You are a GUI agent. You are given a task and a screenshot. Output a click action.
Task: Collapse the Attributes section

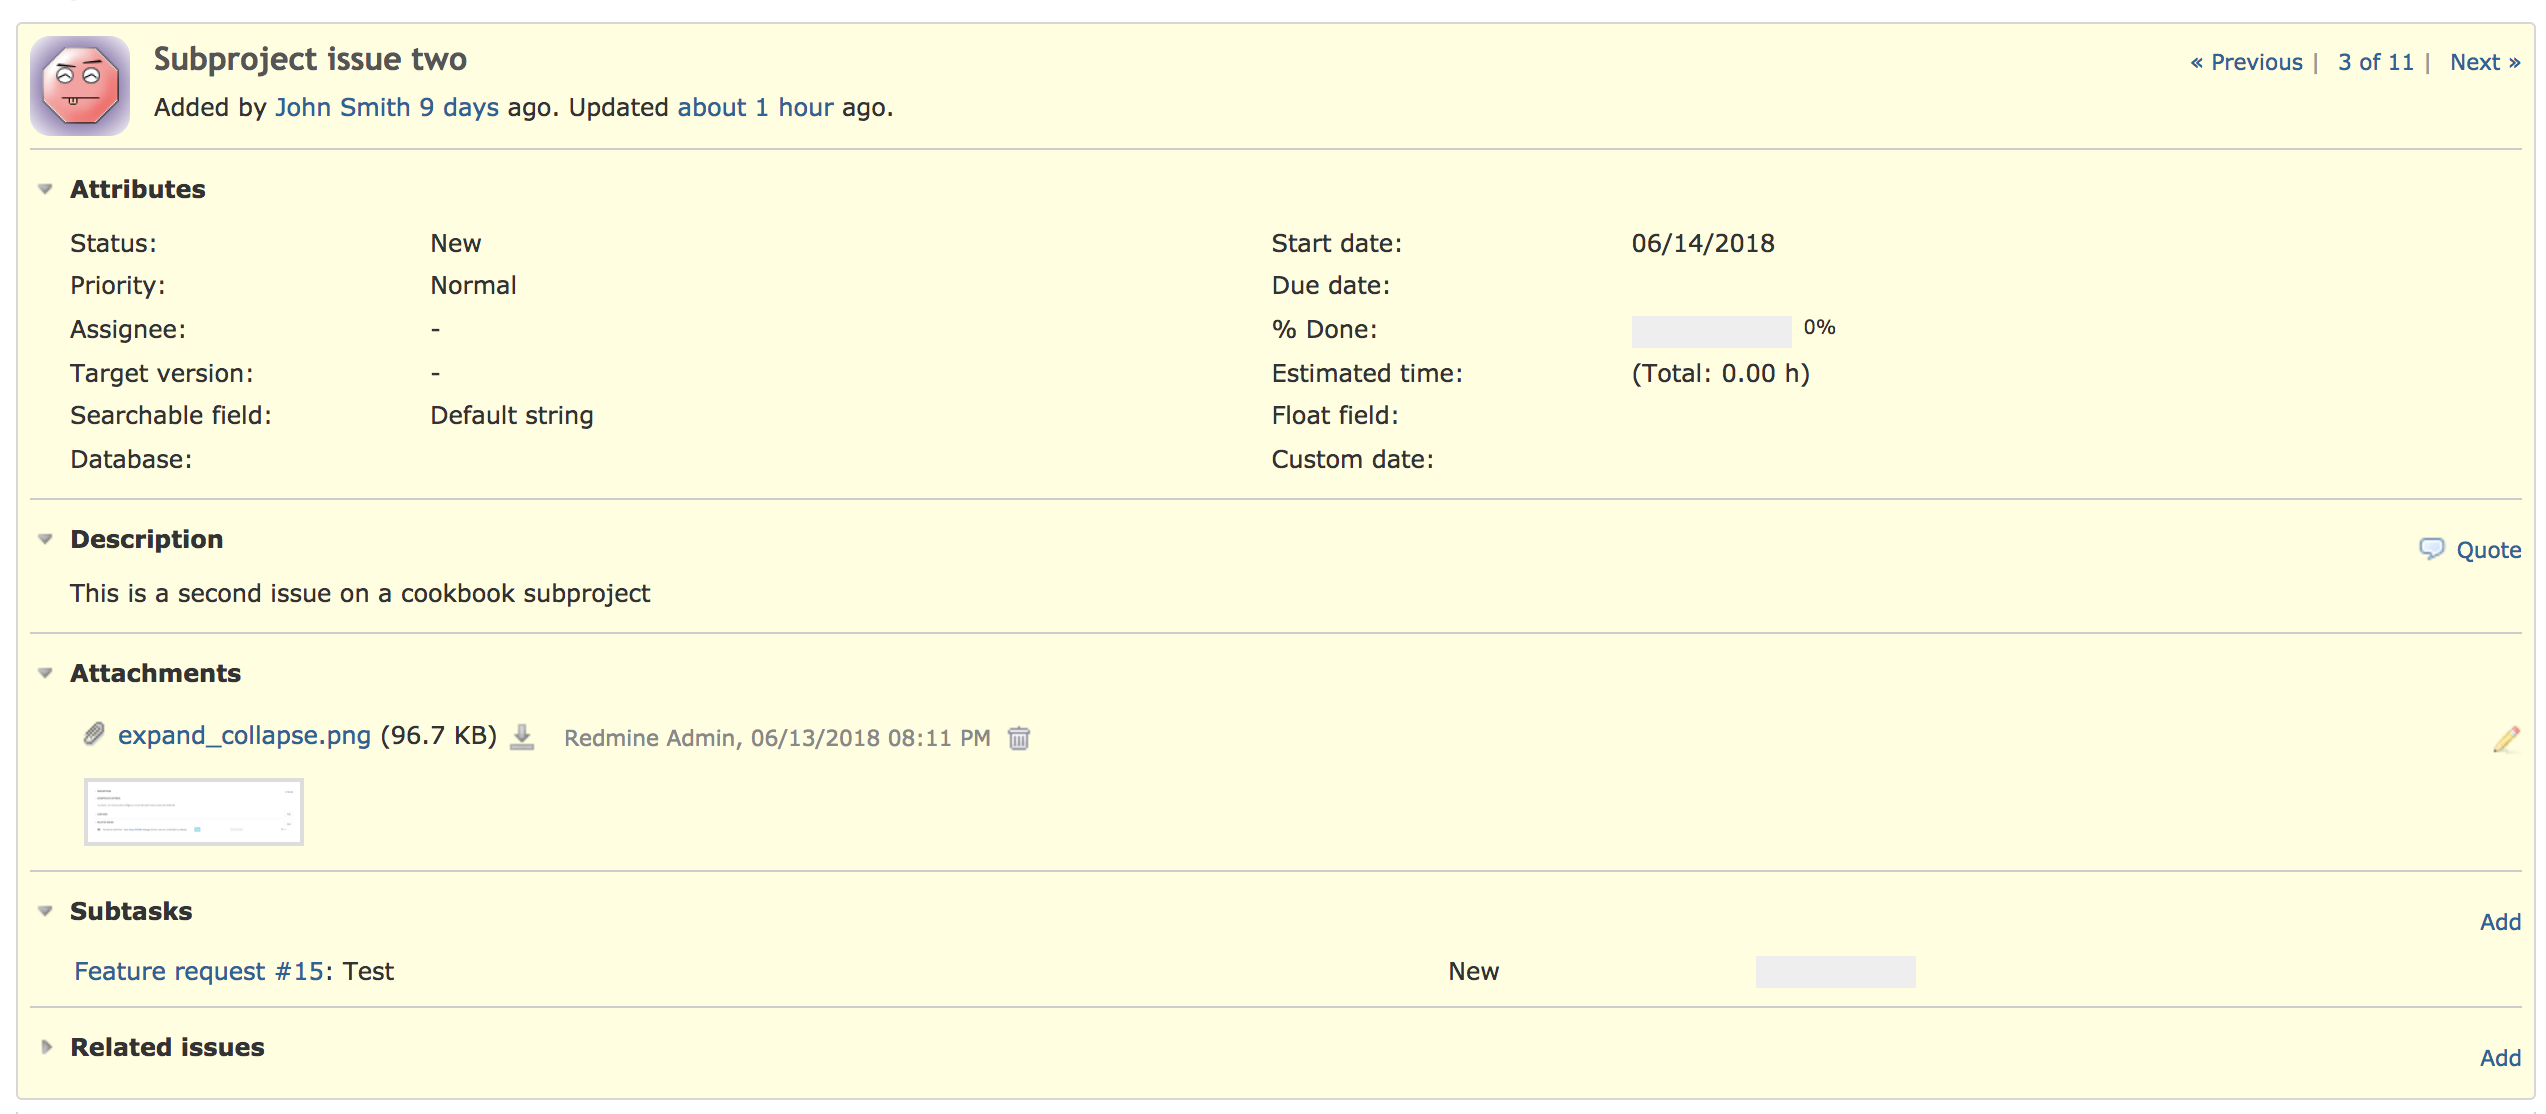click(x=45, y=189)
